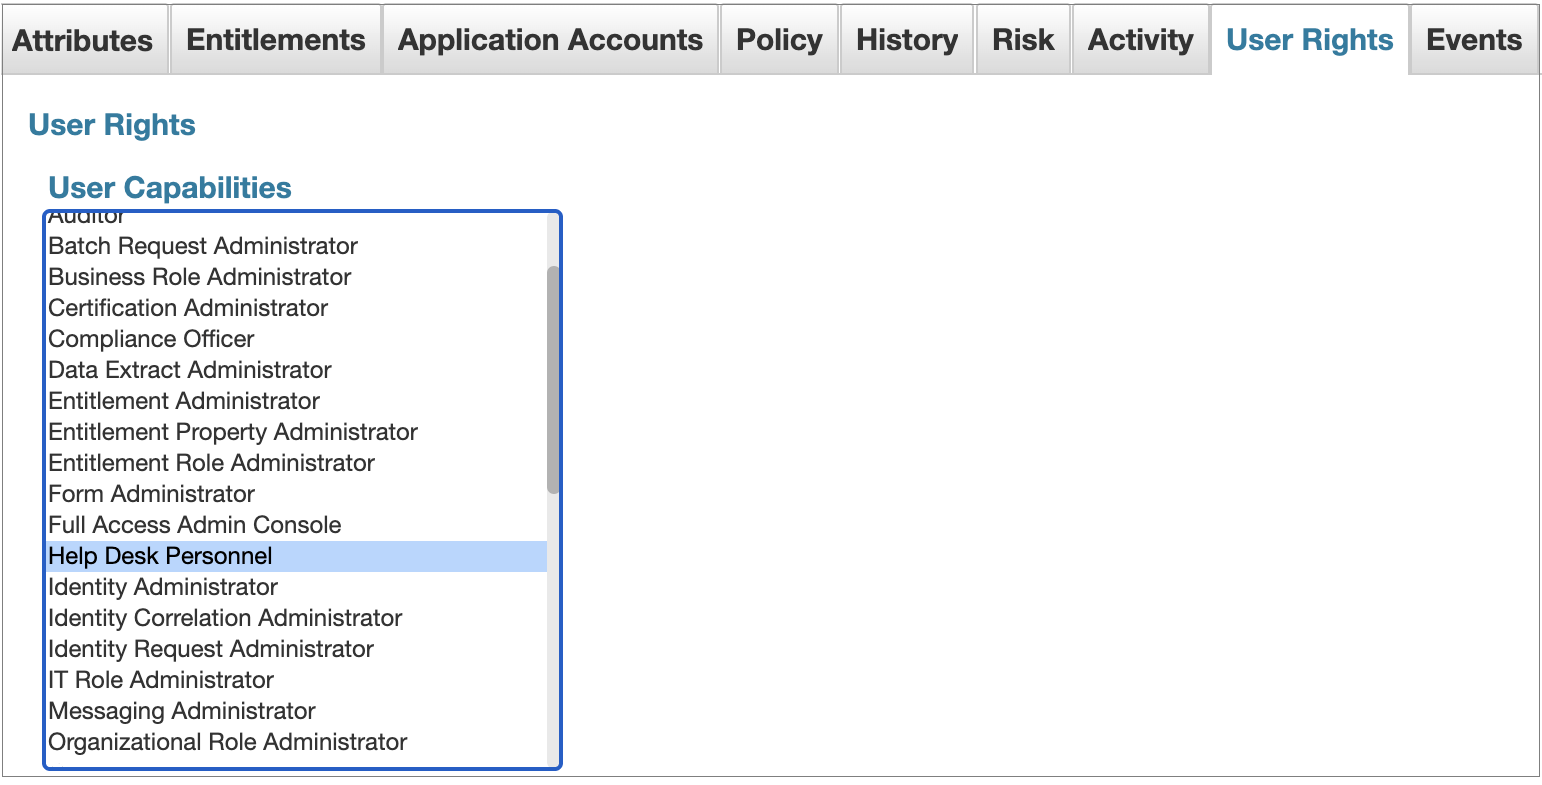The width and height of the screenshot is (1542, 785).
Task: Click the highlighted Help Desk Personnel item
Action: point(160,556)
